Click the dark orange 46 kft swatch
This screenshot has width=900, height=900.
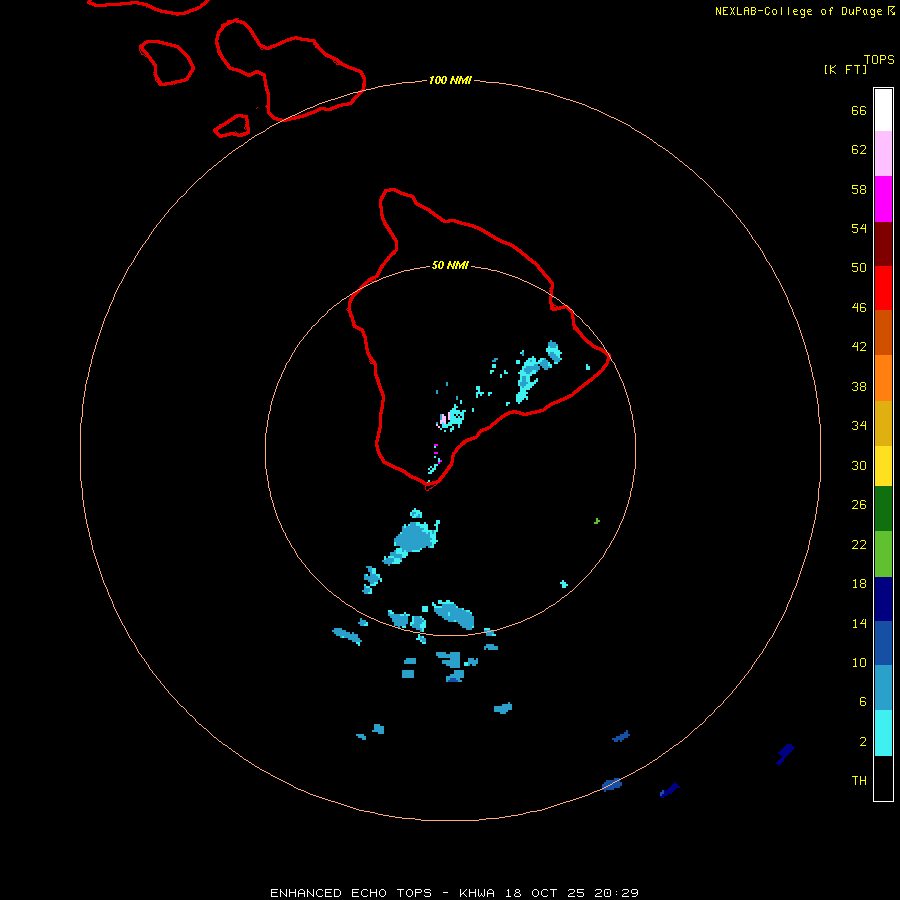(883, 333)
